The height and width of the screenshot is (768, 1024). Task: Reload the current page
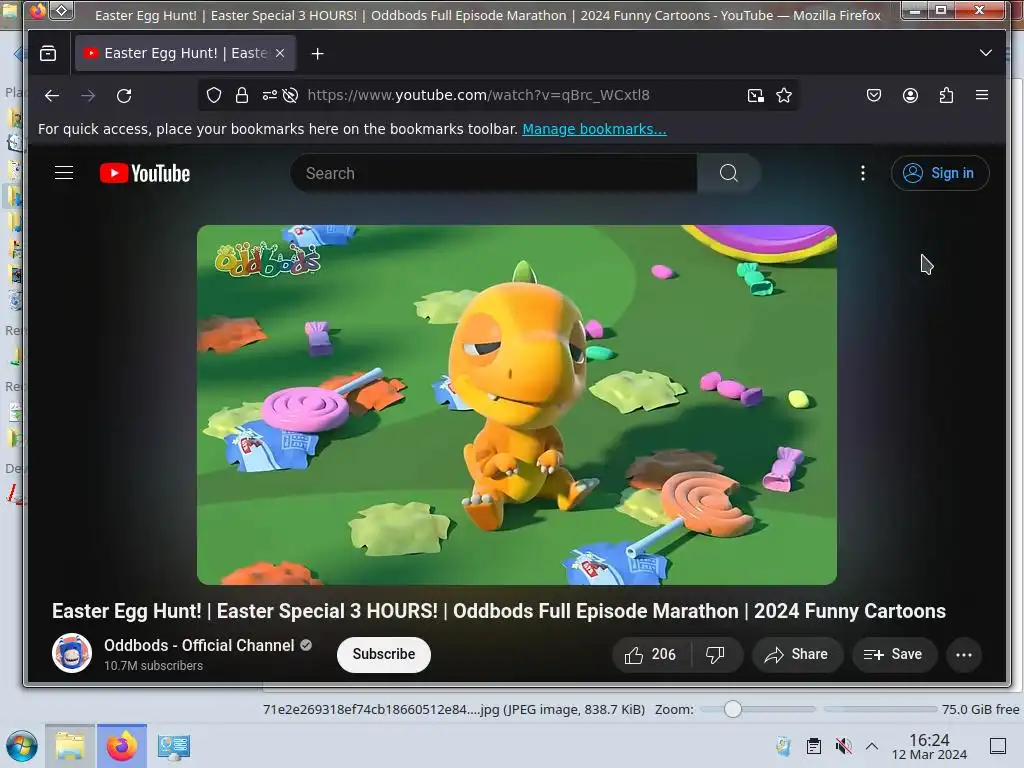pyautogui.click(x=124, y=96)
